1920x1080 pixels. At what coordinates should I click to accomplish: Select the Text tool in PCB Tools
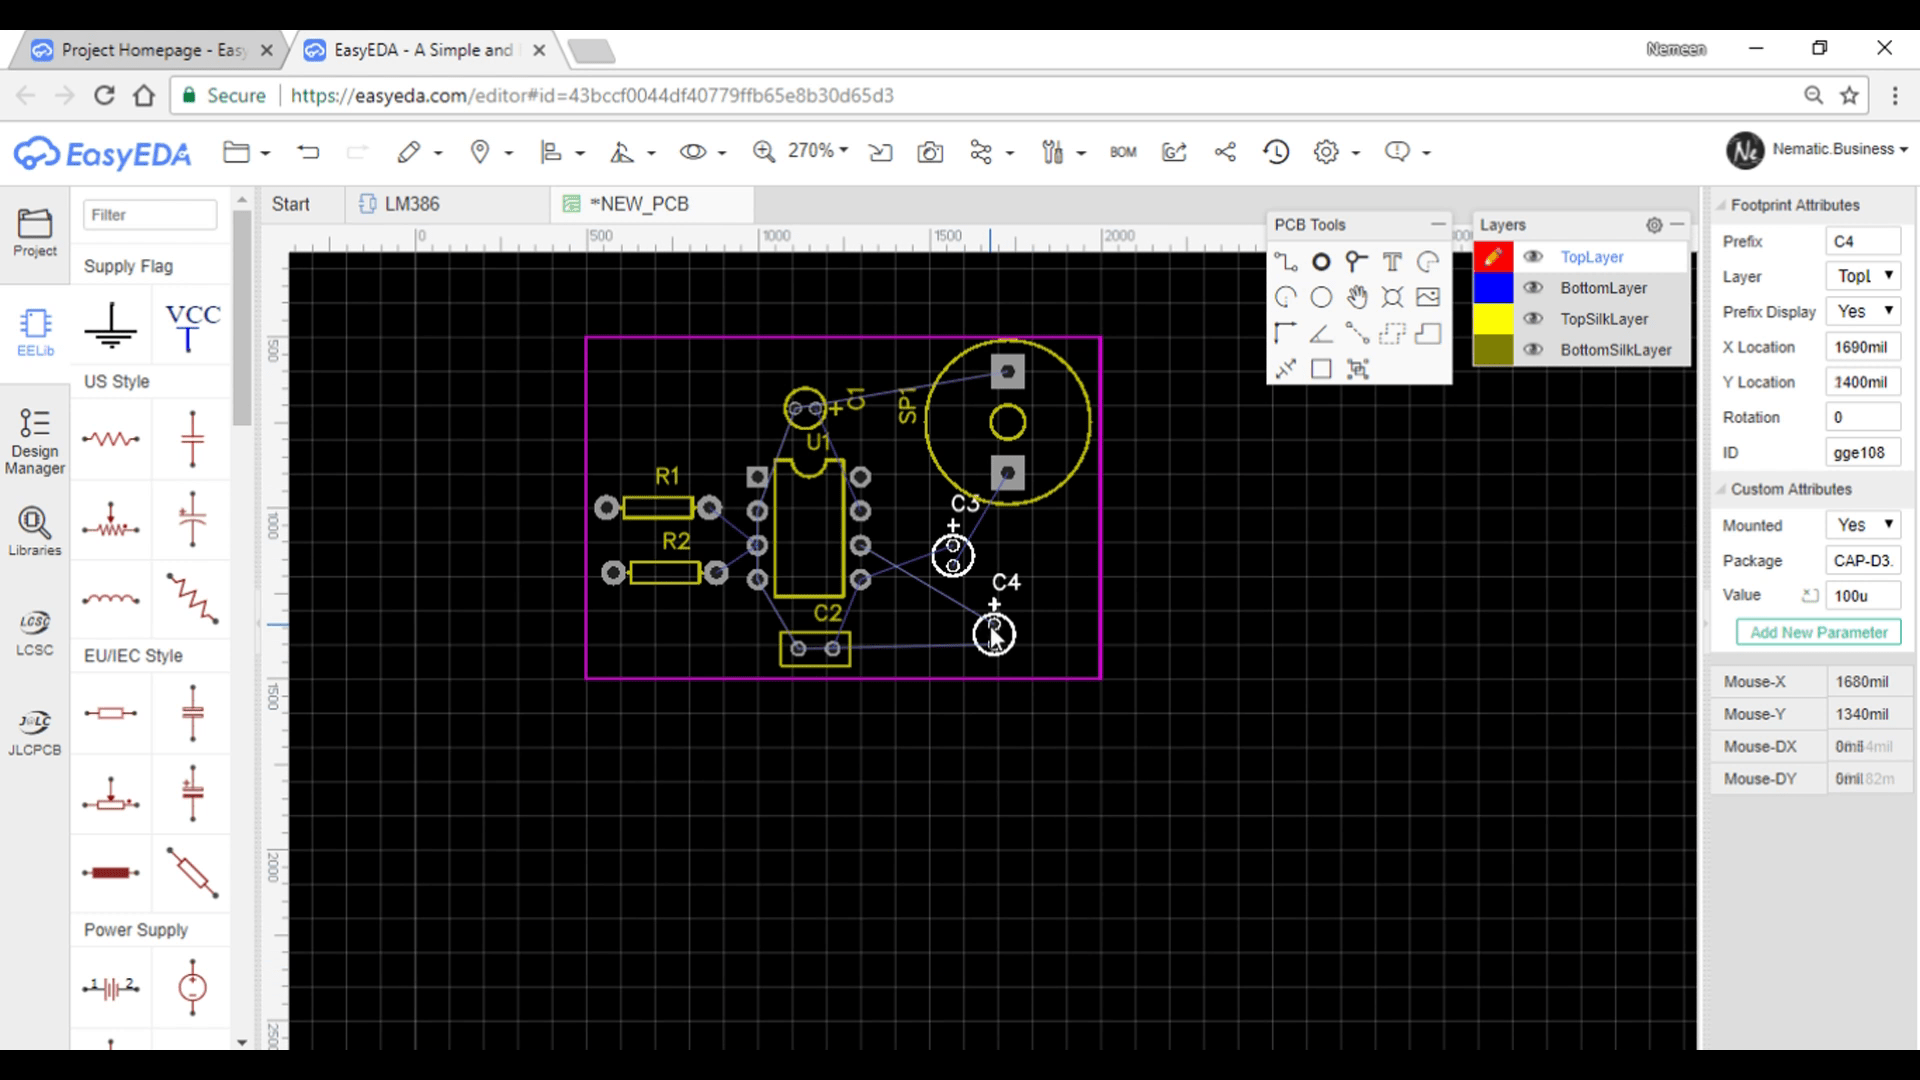point(1392,261)
